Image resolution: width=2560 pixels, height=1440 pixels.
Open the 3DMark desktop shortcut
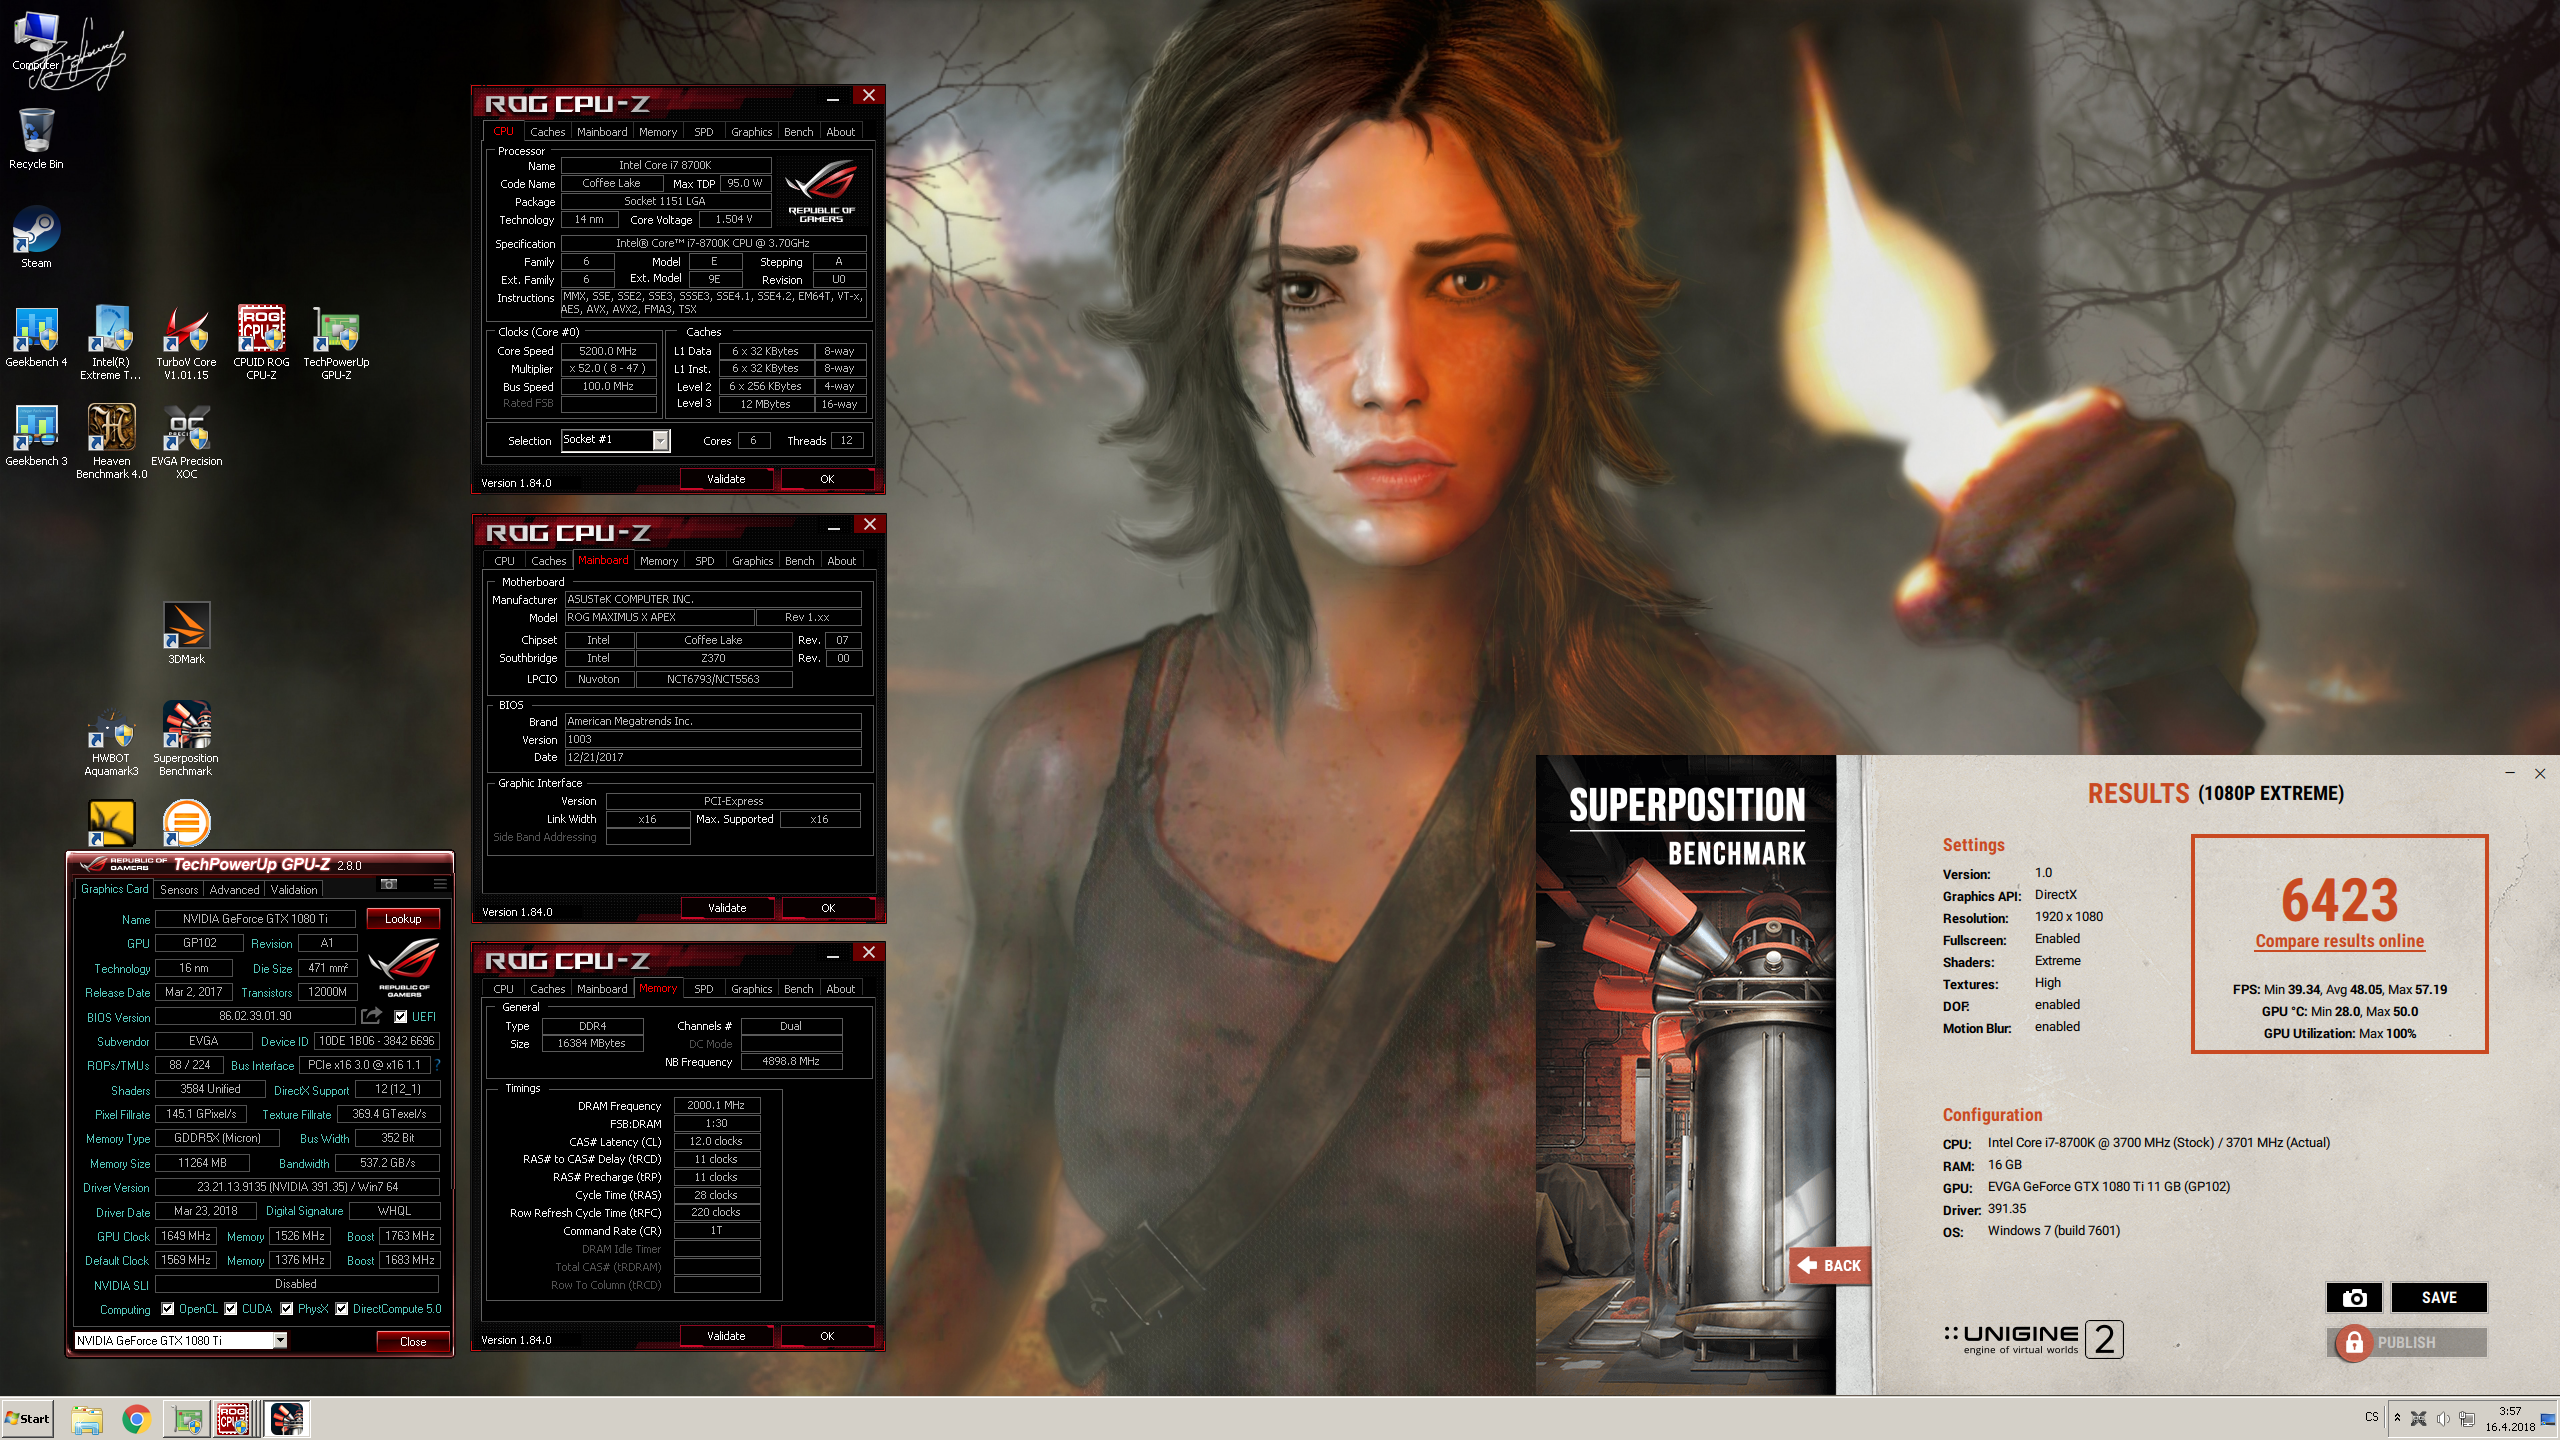(x=186, y=634)
